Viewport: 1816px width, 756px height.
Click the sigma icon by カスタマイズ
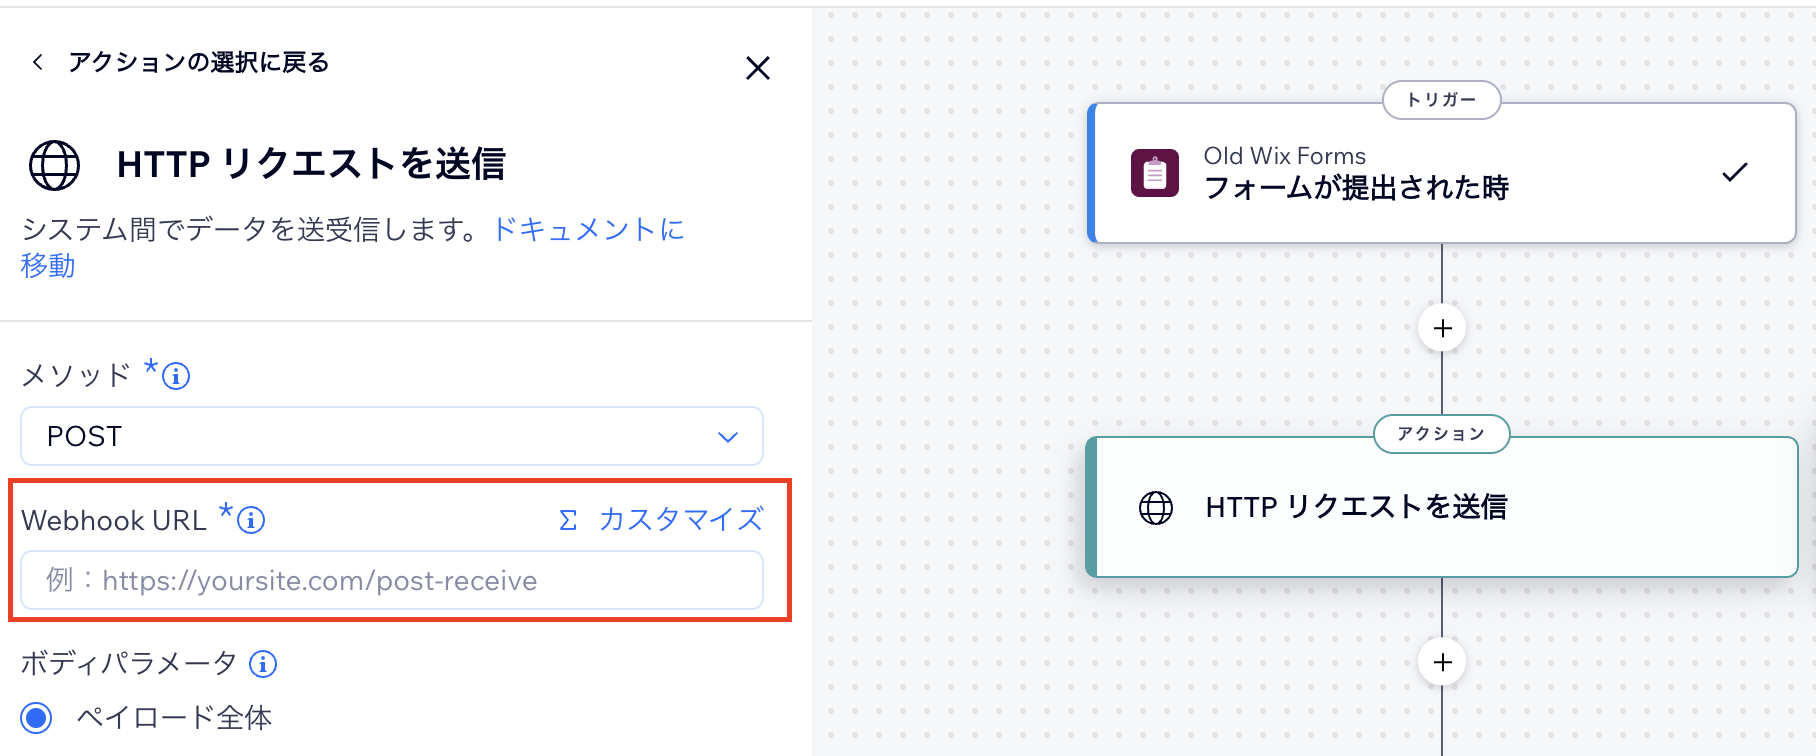[x=568, y=520]
